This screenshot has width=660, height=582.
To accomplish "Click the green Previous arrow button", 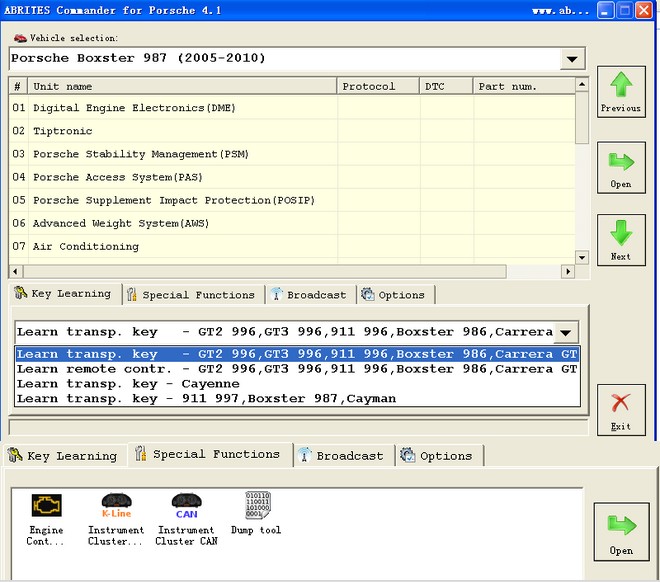I will tap(620, 92).
